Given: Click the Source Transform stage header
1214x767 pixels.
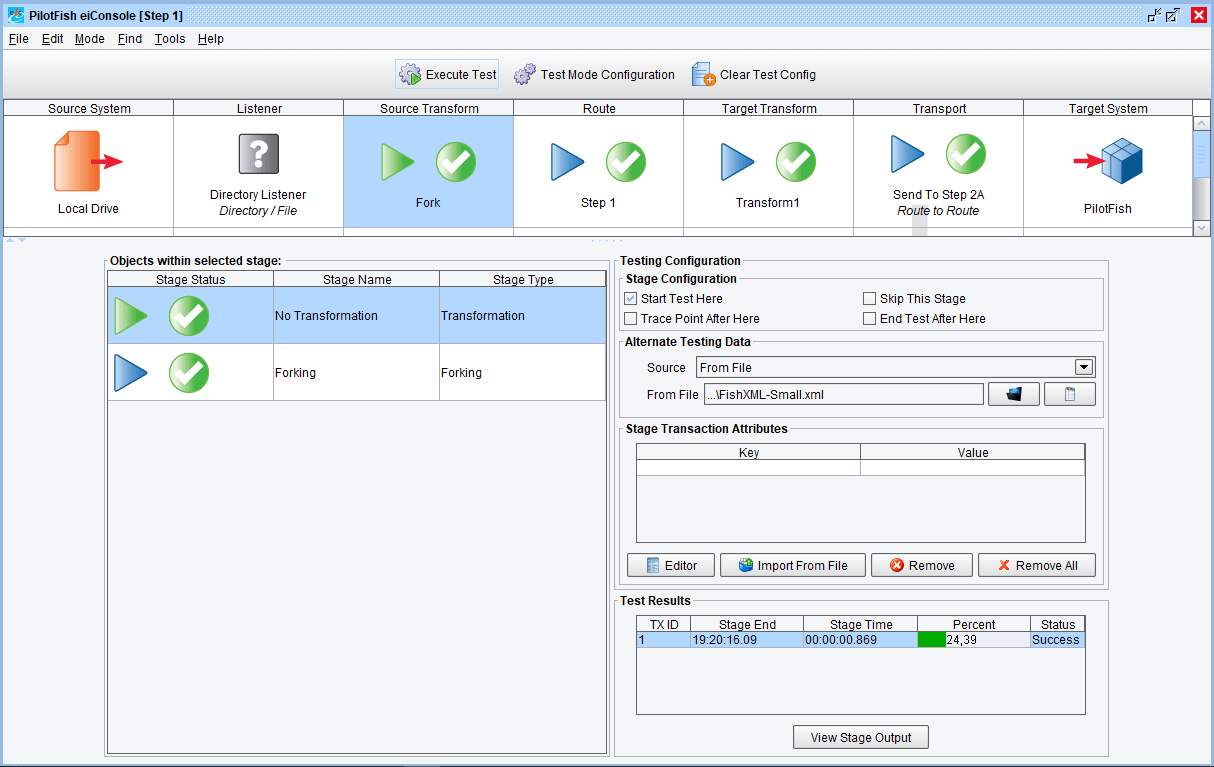Looking at the screenshot, I should coord(429,108).
